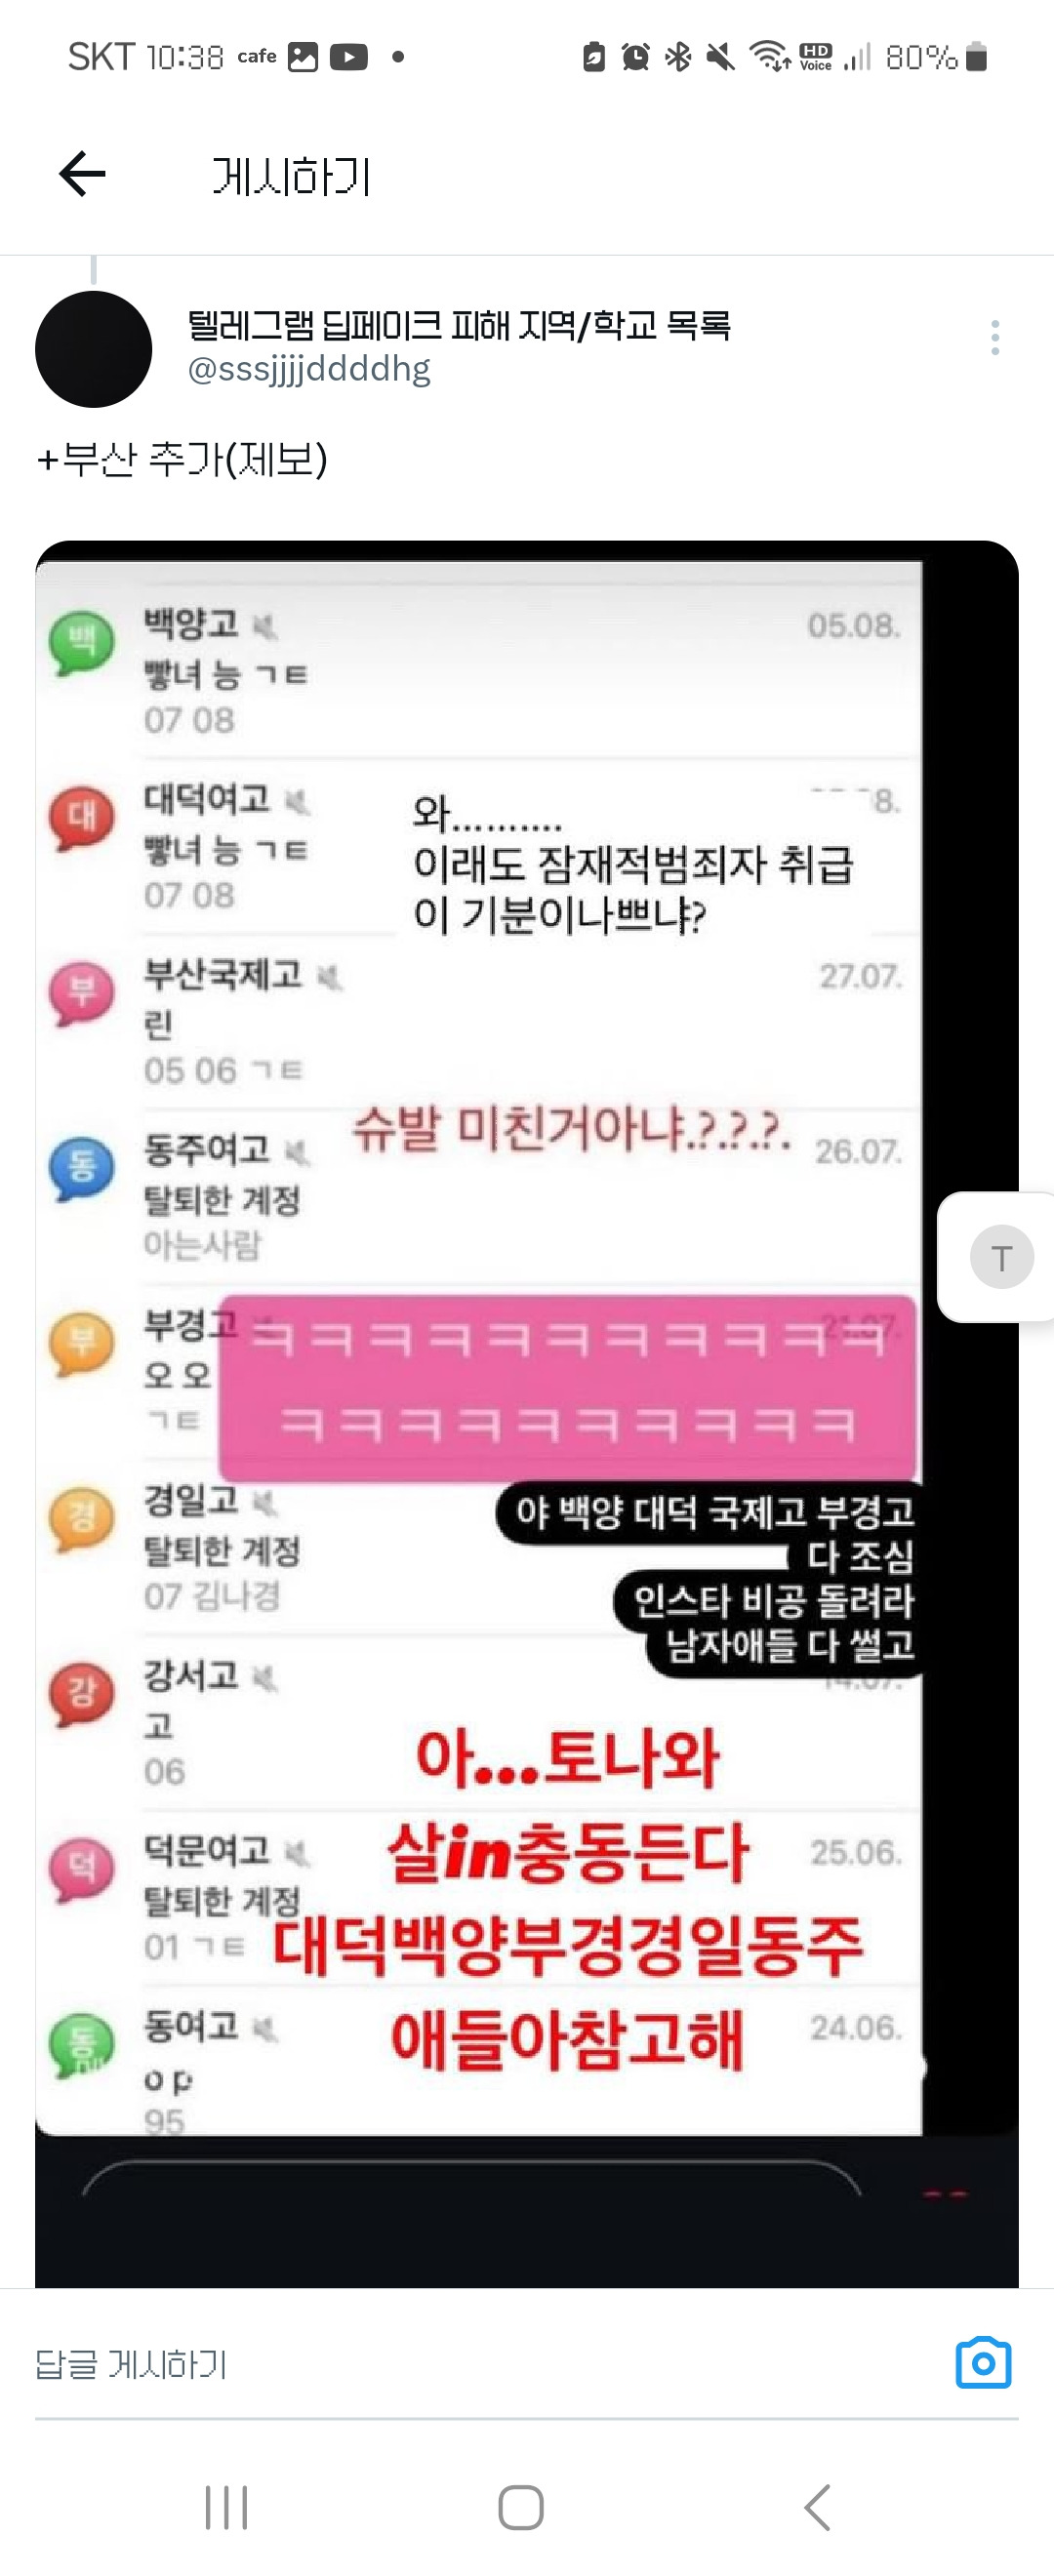Tap the Android back chevron

(x=817, y=2508)
